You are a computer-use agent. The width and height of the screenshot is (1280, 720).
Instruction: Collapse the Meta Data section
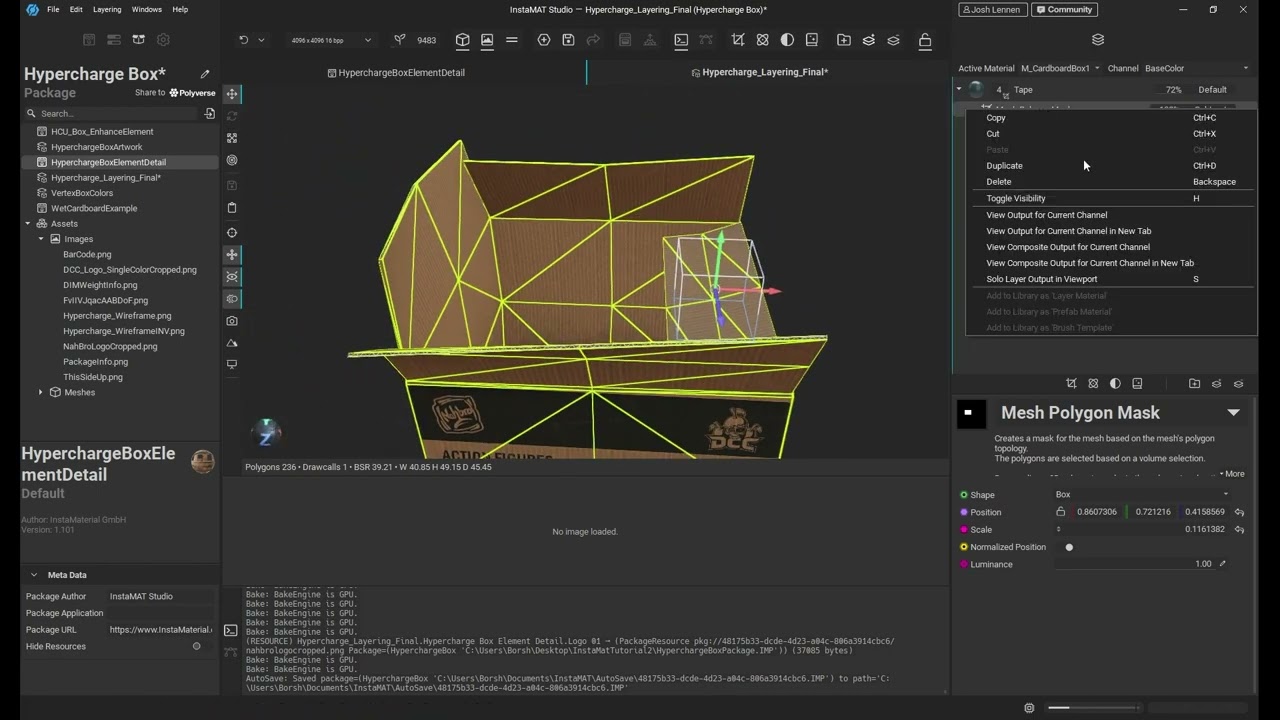33,575
